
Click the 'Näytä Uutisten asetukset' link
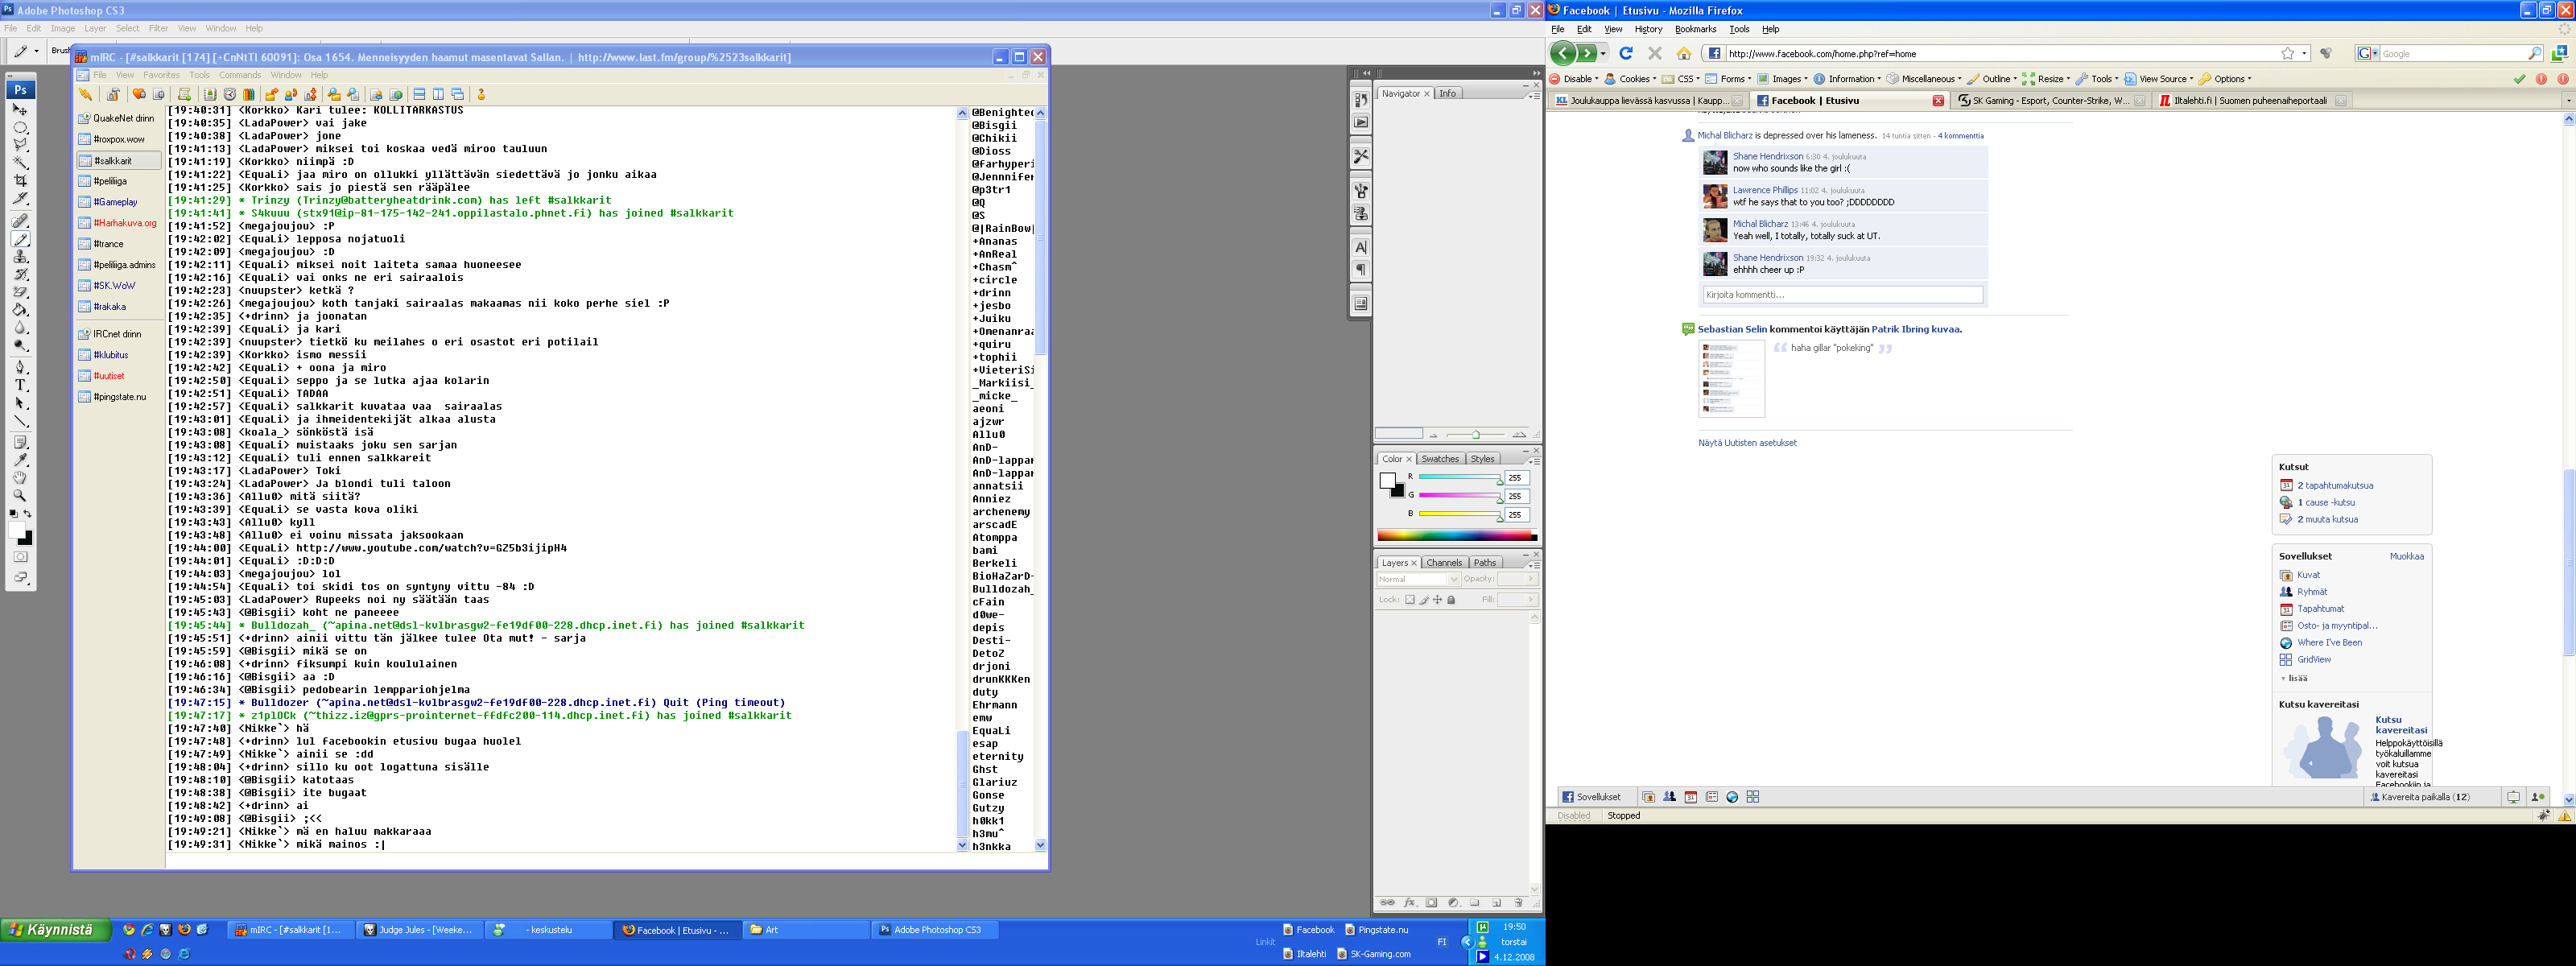coord(1747,443)
